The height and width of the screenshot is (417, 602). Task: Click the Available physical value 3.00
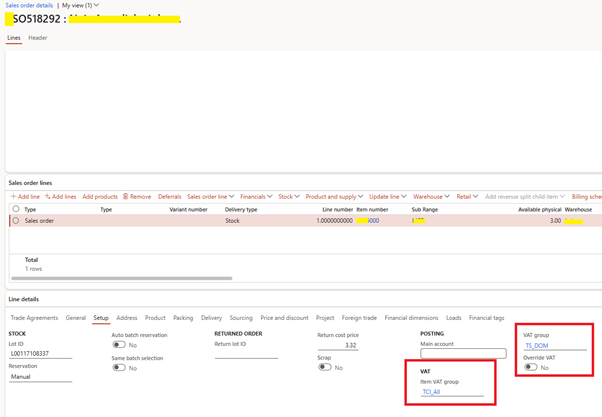pyautogui.click(x=555, y=221)
